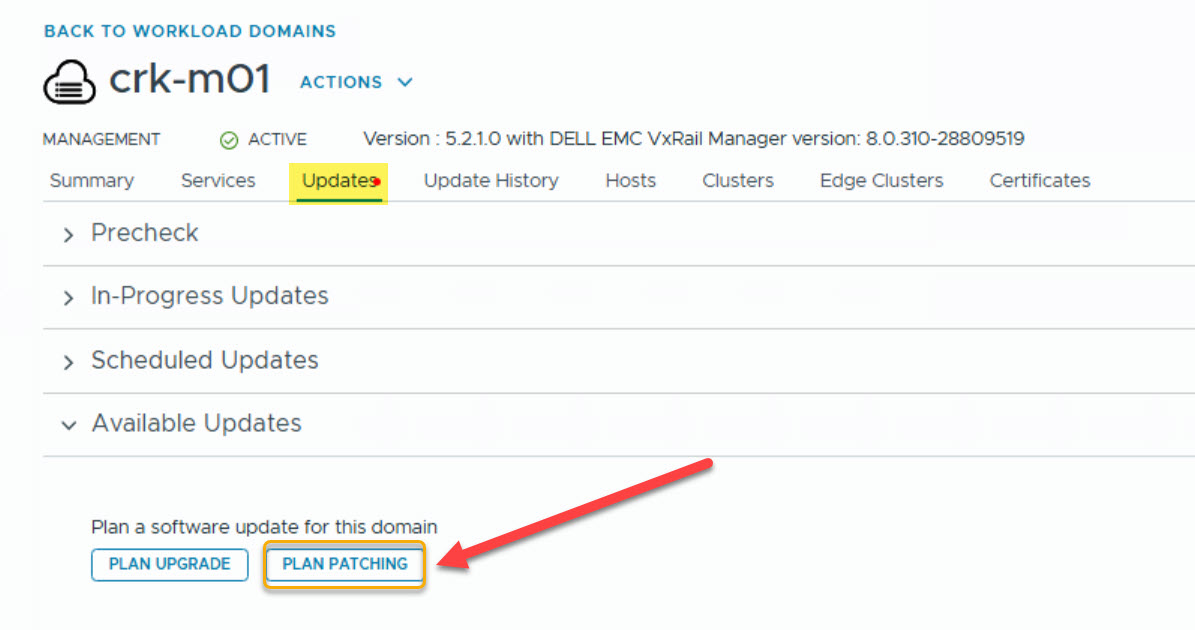Go to the Update History tab
The height and width of the screenshot is (630, 1195).
(491, 181)
